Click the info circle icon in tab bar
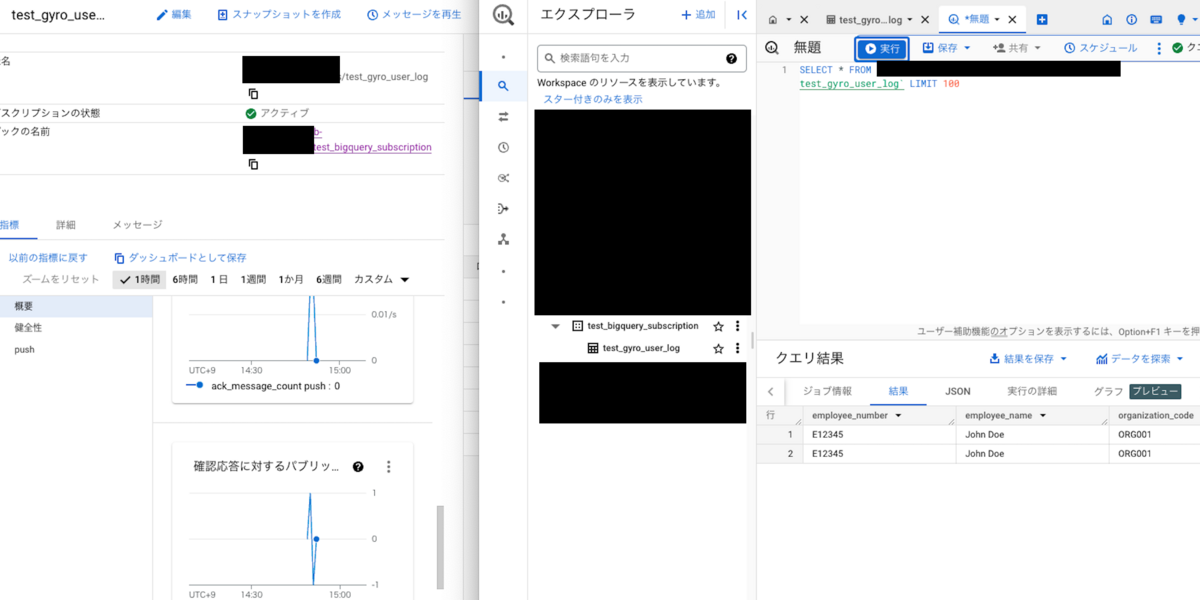This screenshot has width=1200, height=600. click(x=1131, y=19)
